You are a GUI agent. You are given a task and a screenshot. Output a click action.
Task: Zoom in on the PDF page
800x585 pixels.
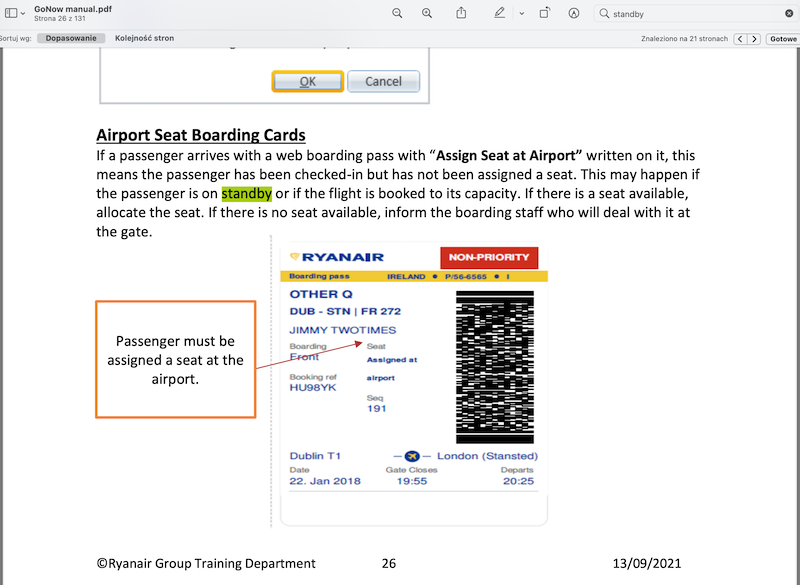[x=427, y=14]
